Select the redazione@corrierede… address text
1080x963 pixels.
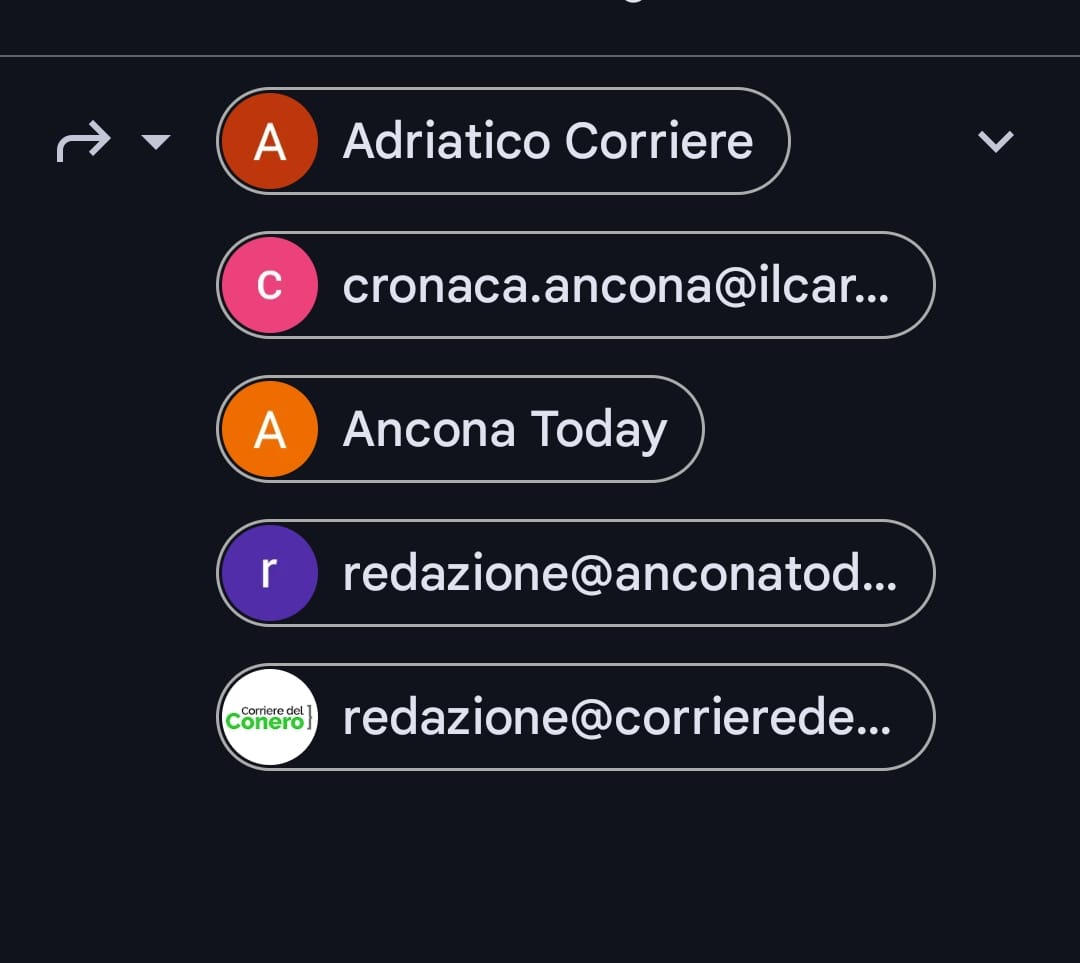click(x=600, y=718)
